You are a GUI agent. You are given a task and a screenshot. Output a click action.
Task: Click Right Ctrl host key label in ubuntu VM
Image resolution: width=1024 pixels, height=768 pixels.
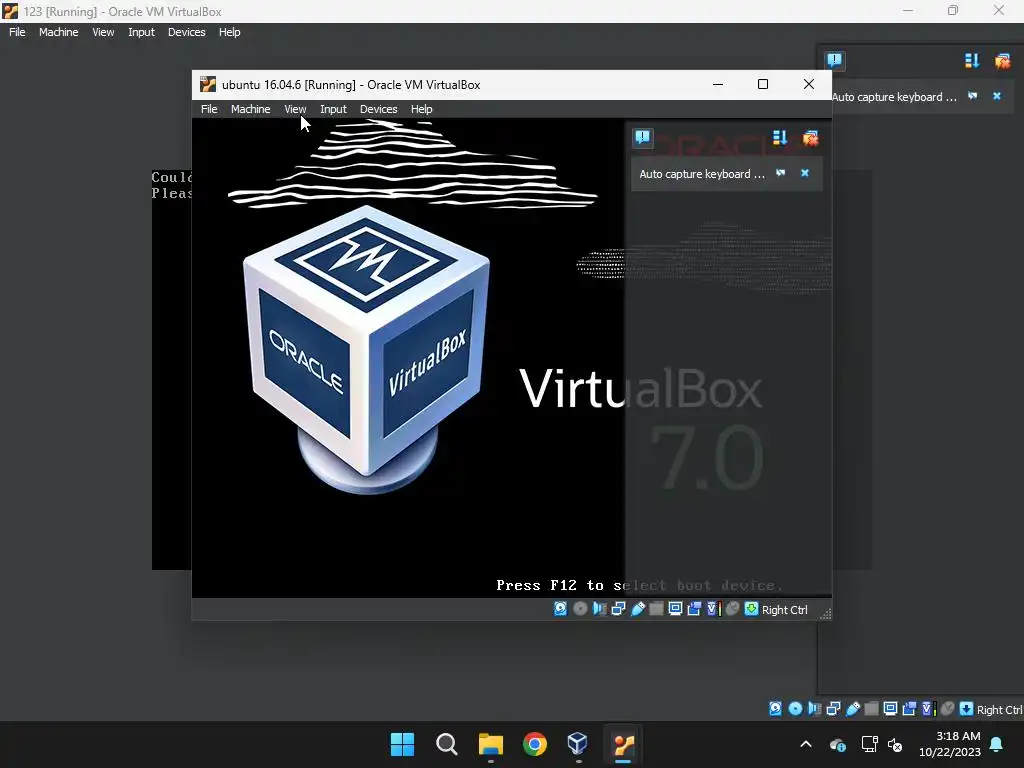point(784,609)
